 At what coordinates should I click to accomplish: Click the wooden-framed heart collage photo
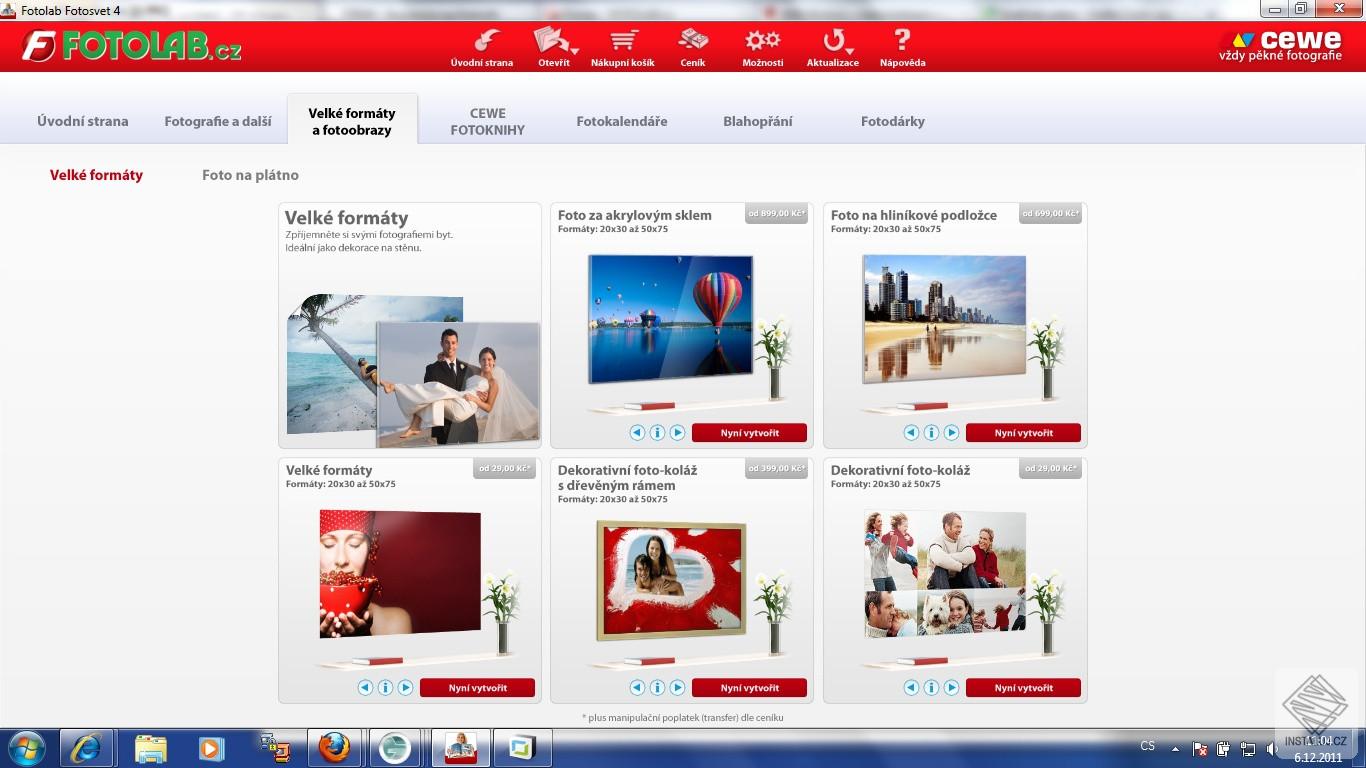[671, 580]
